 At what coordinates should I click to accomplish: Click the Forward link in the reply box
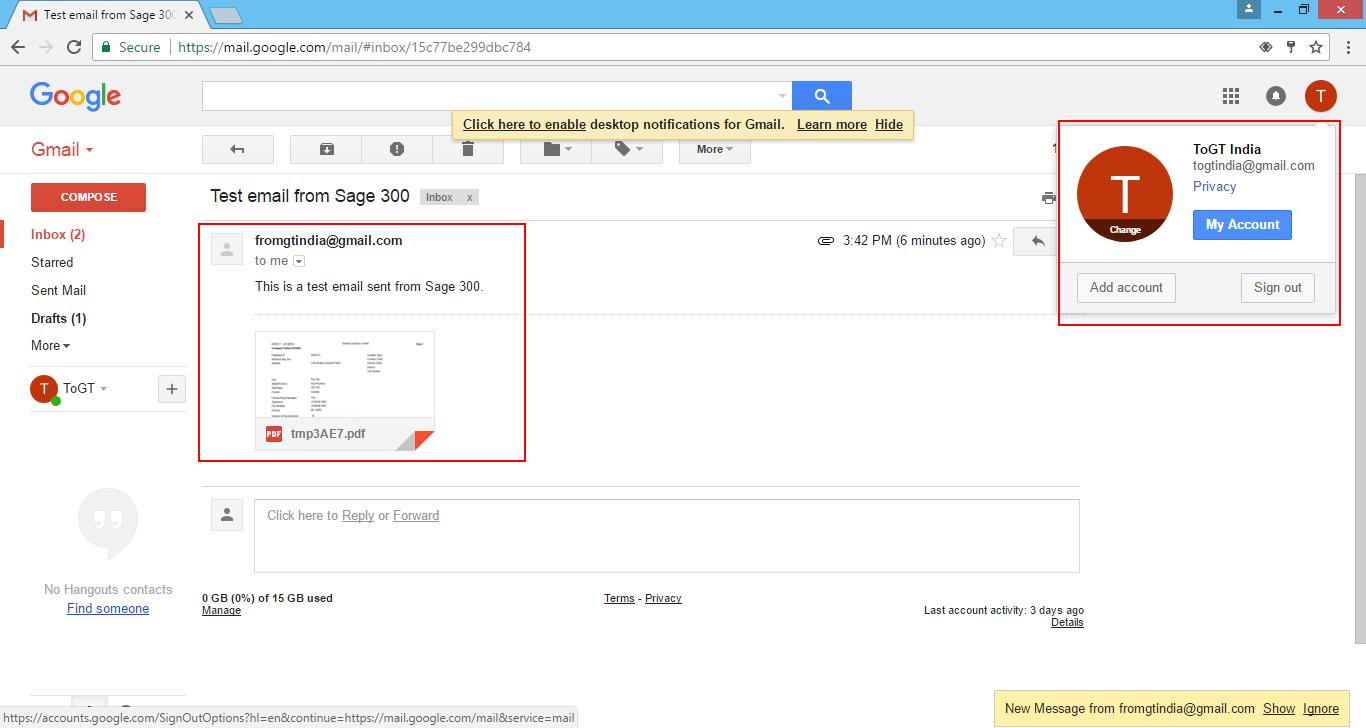416,515
